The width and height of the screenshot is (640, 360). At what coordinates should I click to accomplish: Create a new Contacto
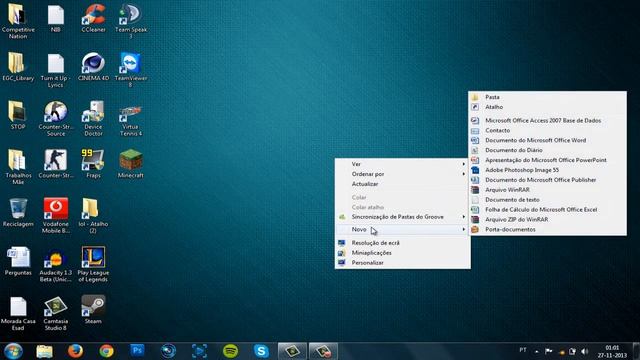click(547, 130)
